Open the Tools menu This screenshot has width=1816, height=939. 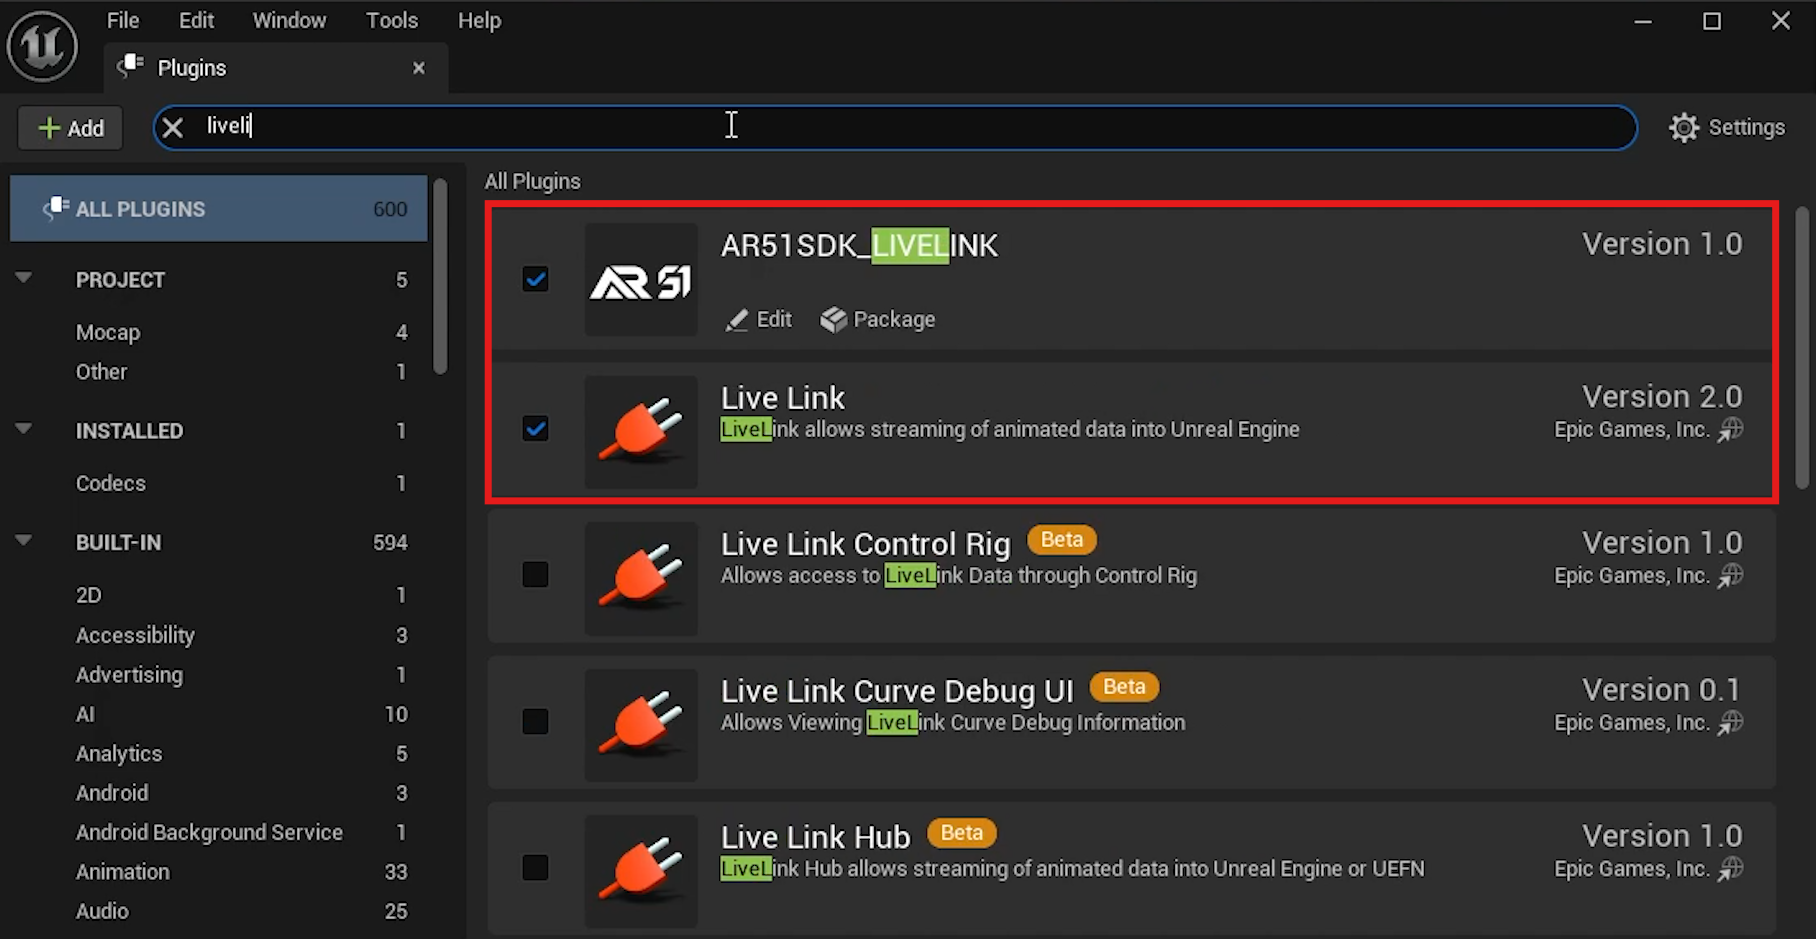pos(392,20)
